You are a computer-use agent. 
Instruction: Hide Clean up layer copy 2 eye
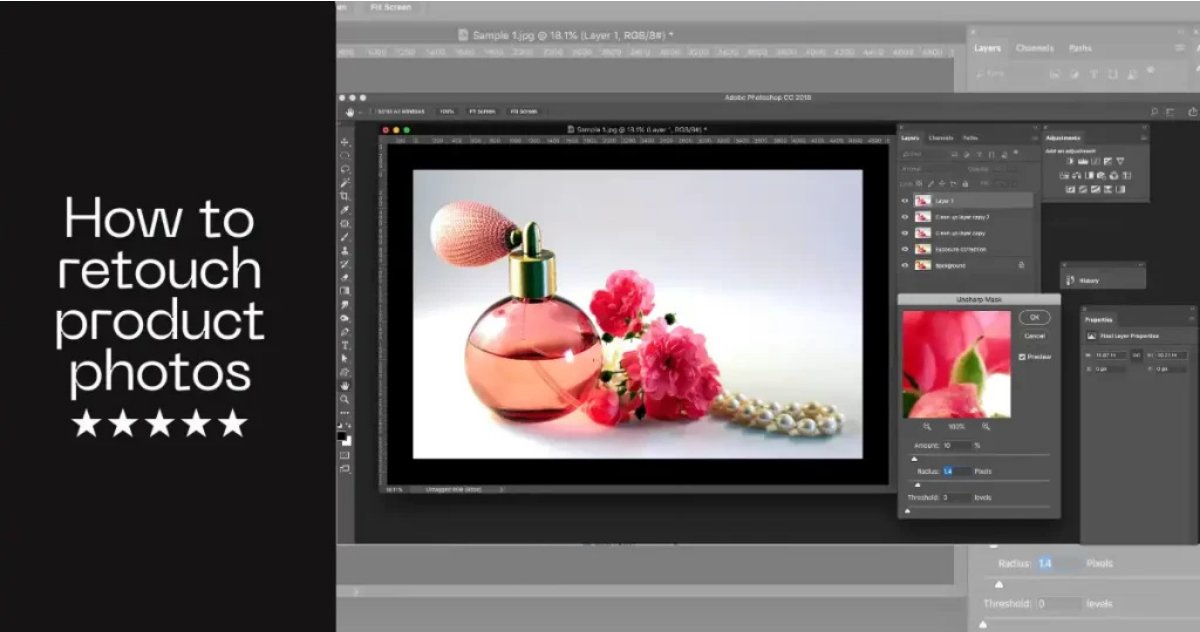pos(905,216)
